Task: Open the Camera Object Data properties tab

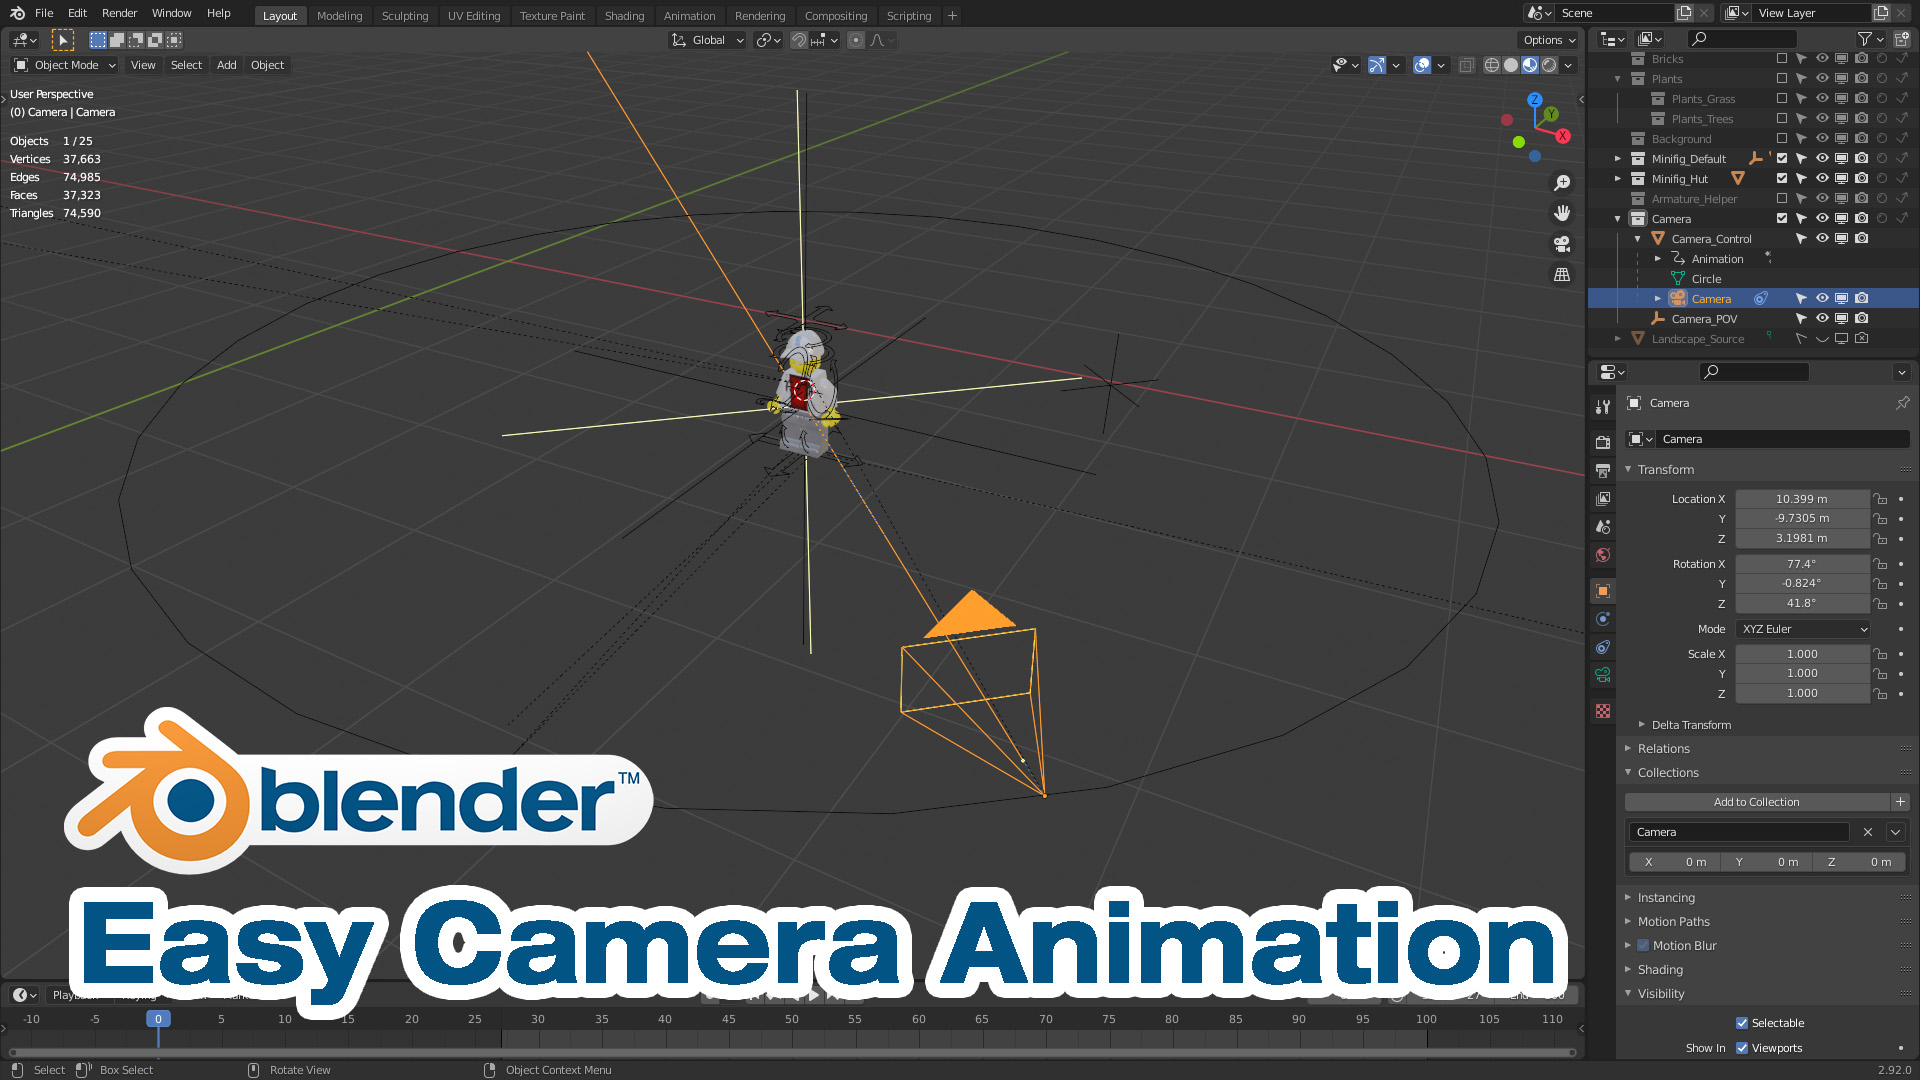Action: point(1603,675)
